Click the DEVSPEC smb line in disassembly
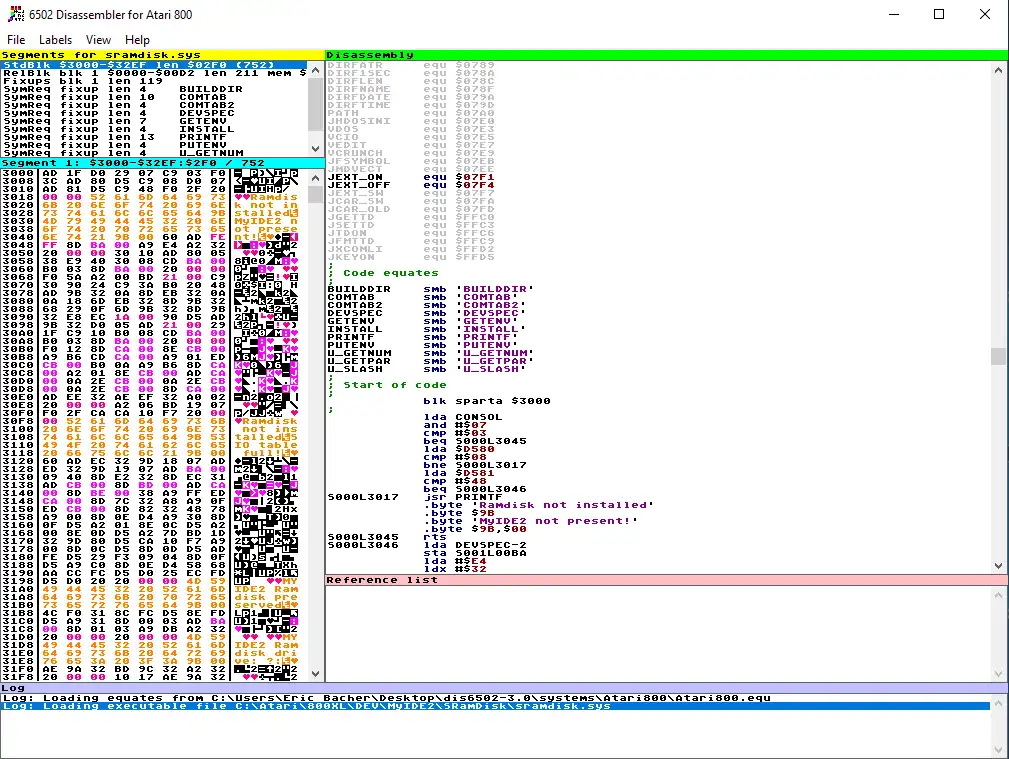The height and width of the screenshot is (759, 1009). pyautogui.click(x=426, y=313)
